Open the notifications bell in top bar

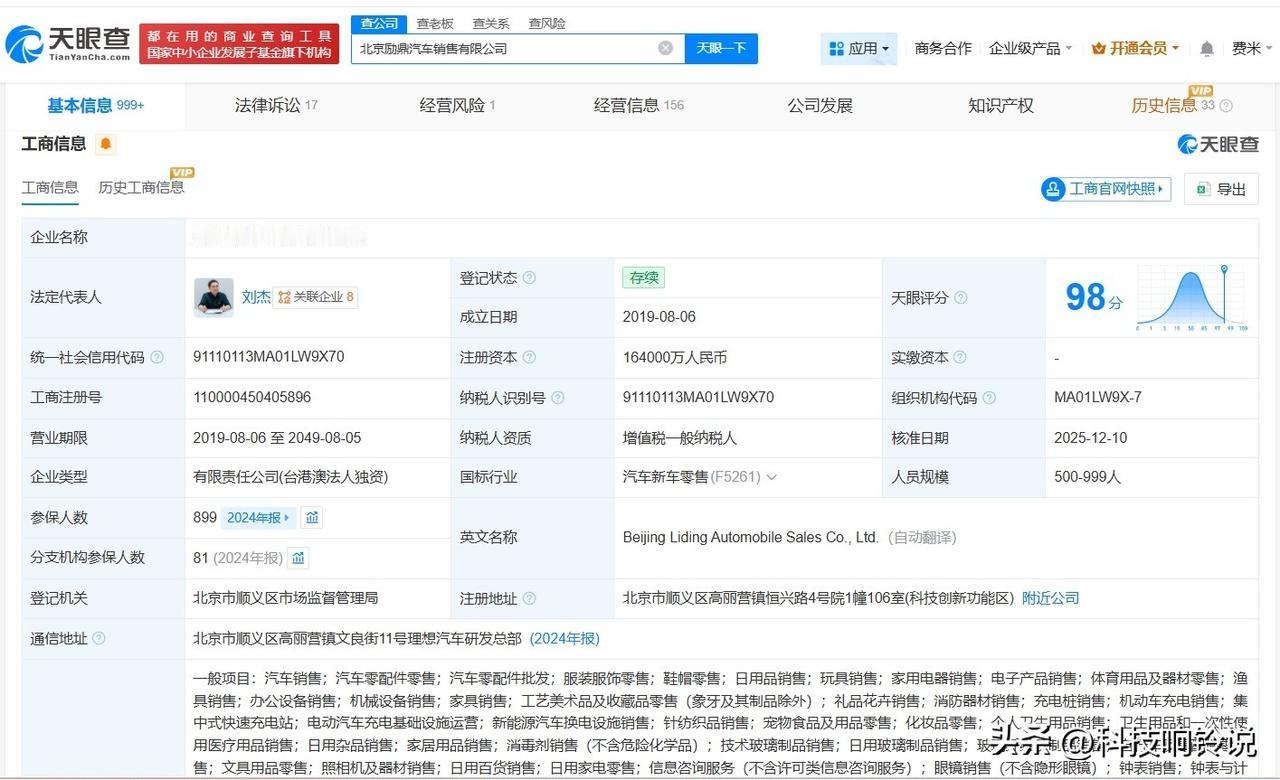[x=1207, y=48]
